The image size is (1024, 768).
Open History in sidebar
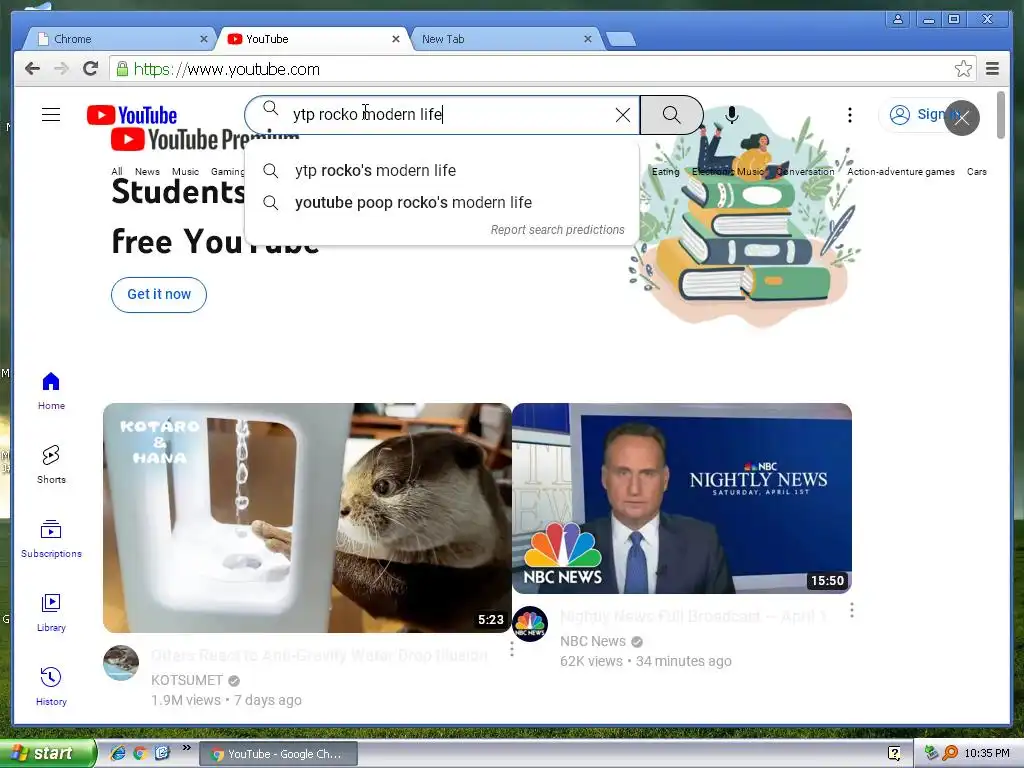coord(51,686)
